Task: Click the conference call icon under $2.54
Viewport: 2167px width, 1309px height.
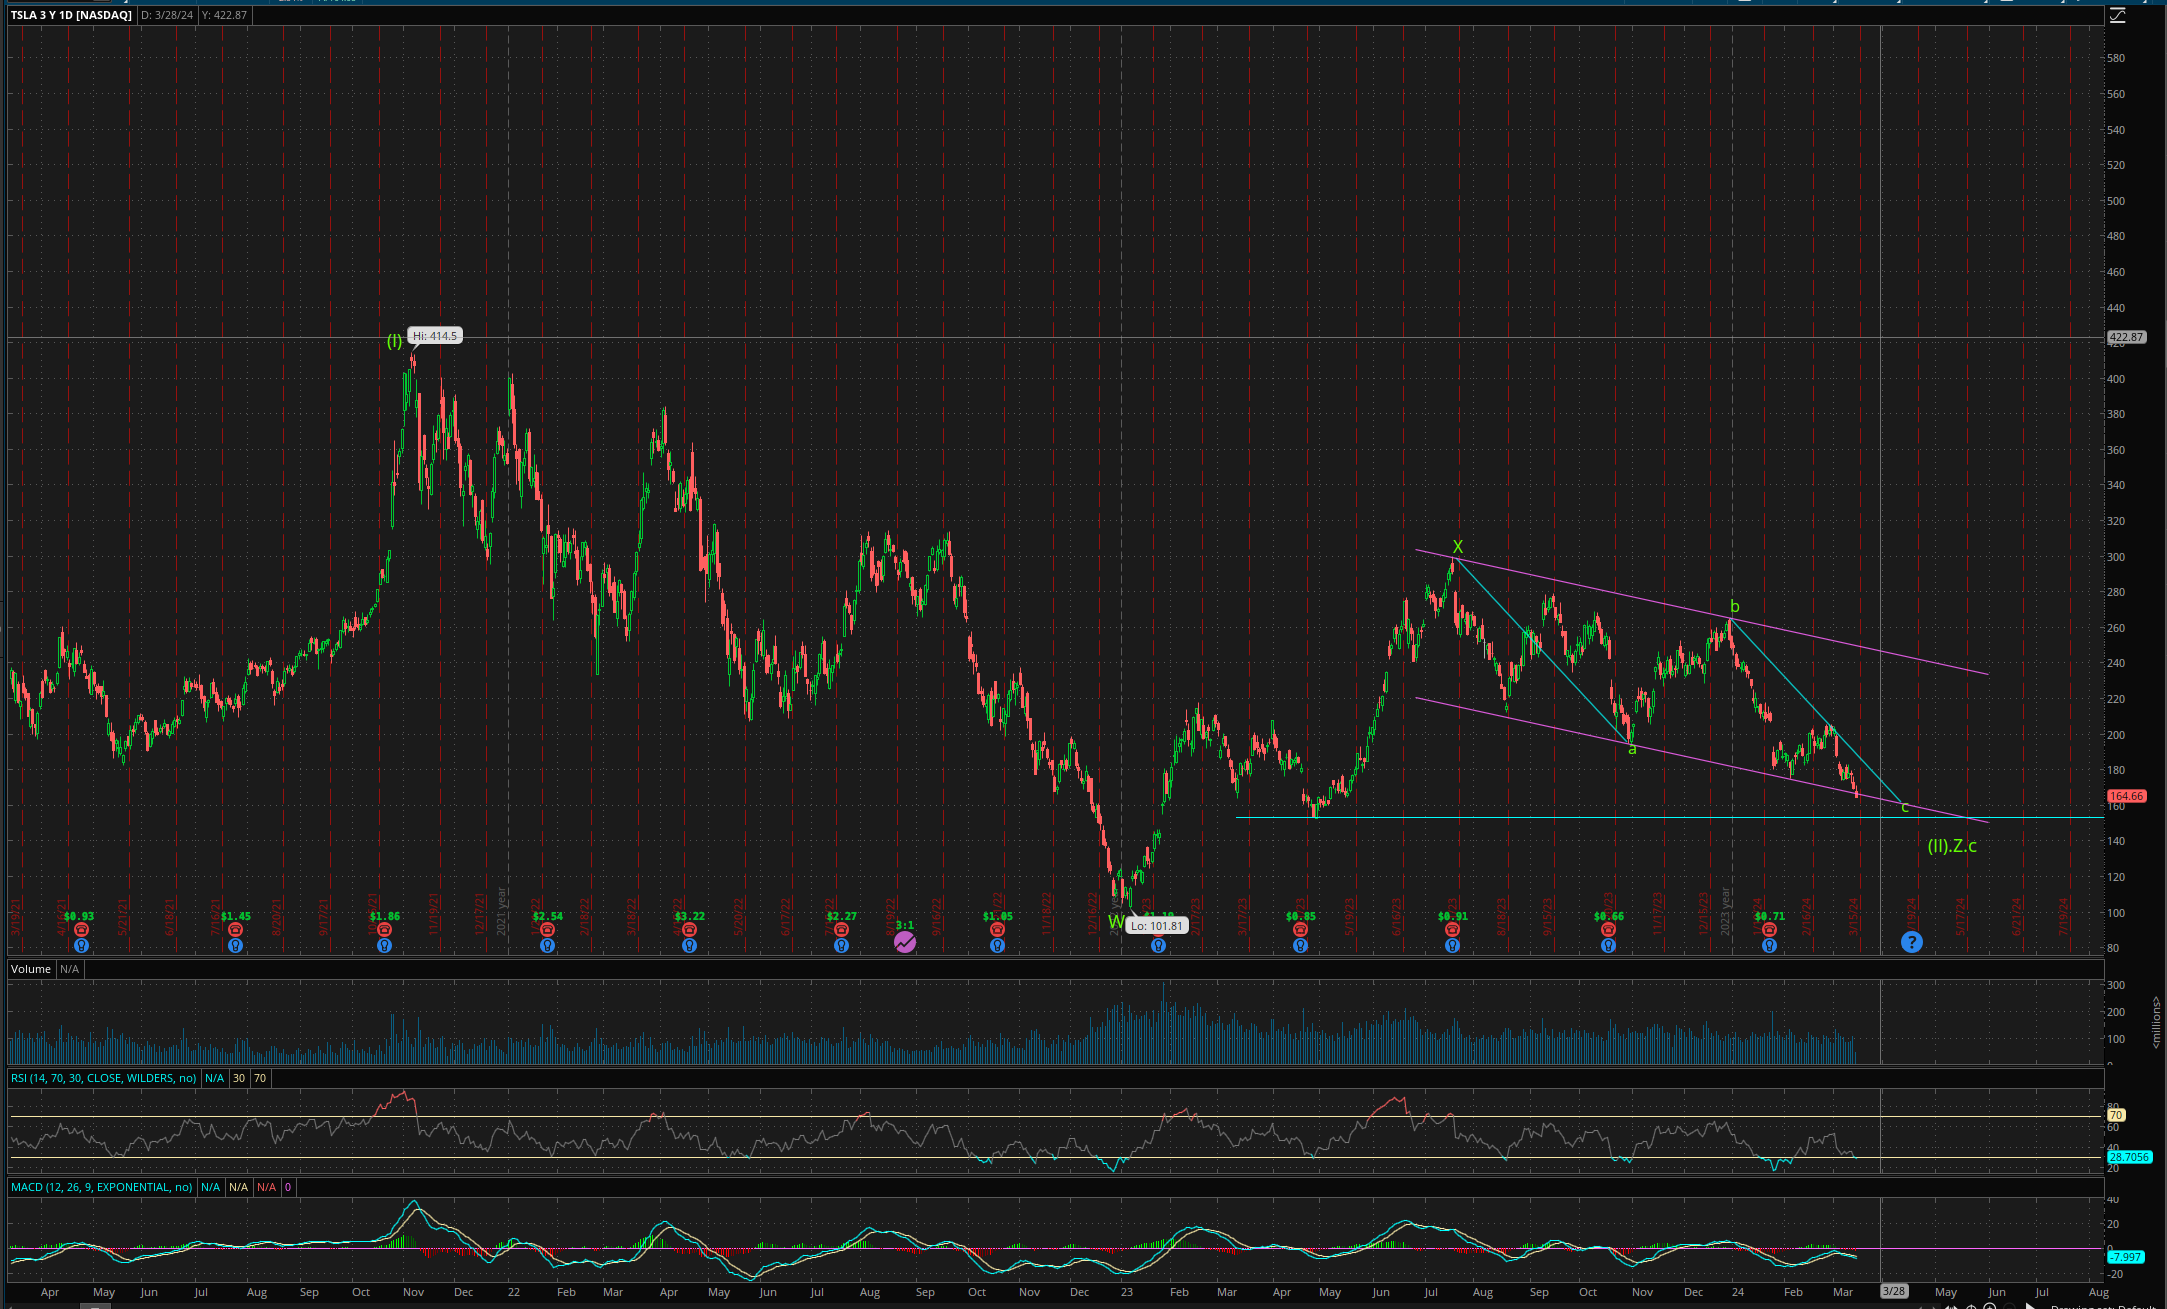Action: (x=547, y=930)
